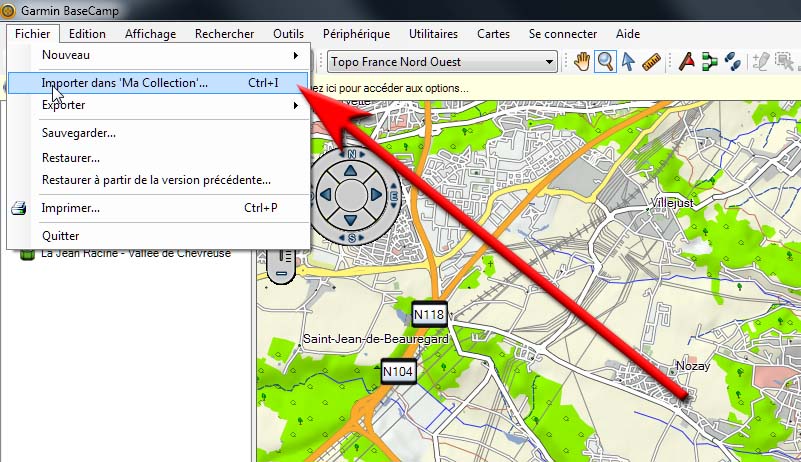This screenshot has height=462, width=801.
Task: Select the Zoom magnifier tool
Action: coord(605,62)
